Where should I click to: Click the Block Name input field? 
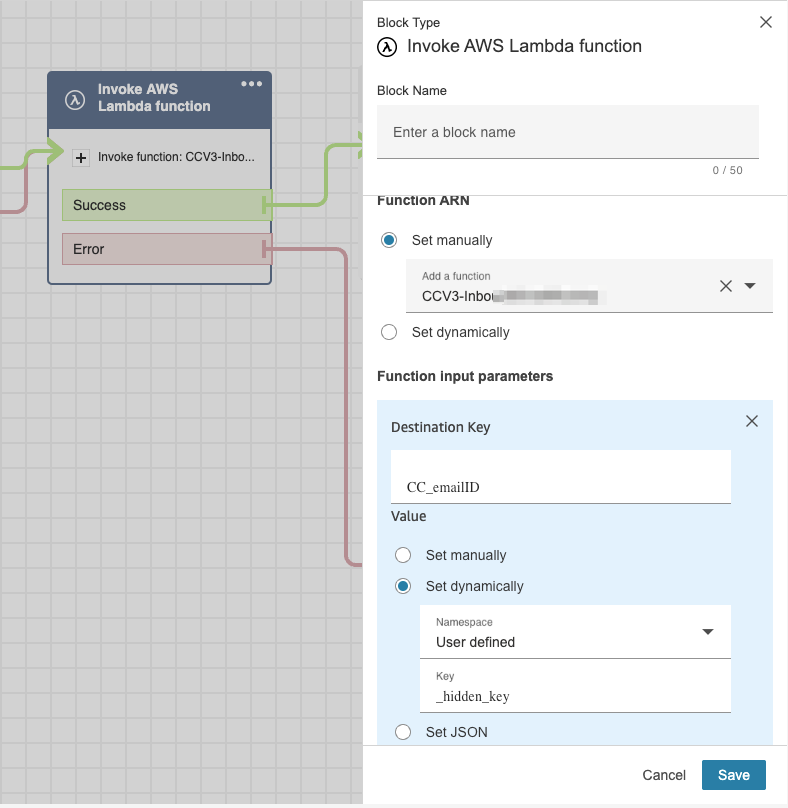tap(567, 132)
